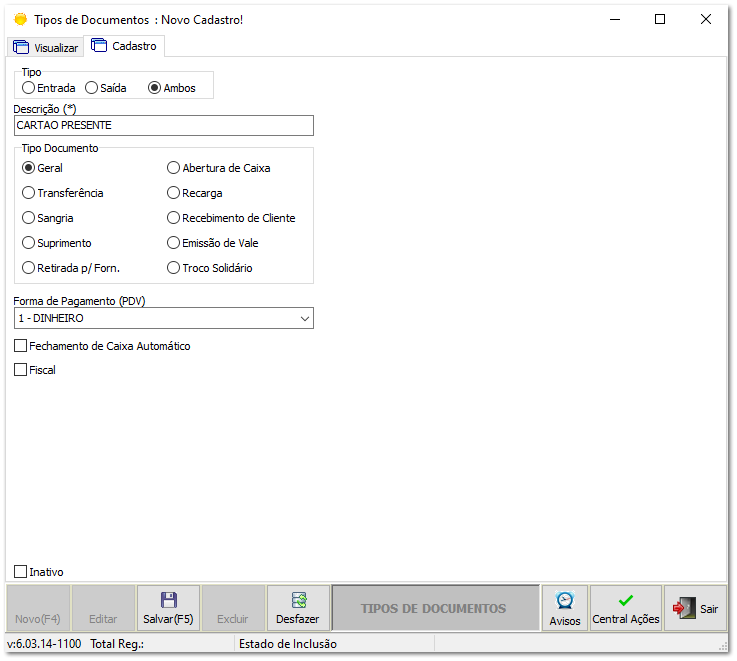Mark the record as Inativo
This screenshot has height=661, width=737.
(x=20, y=571)
